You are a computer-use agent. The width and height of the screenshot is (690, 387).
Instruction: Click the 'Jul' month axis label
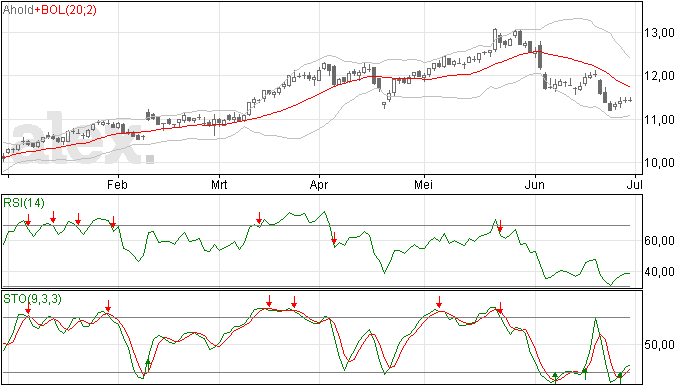click(635, 184)
